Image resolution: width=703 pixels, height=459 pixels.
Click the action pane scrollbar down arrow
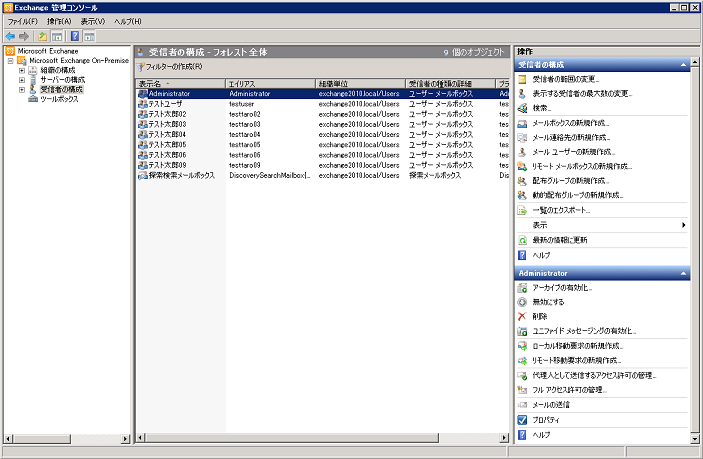coord(695,439)
